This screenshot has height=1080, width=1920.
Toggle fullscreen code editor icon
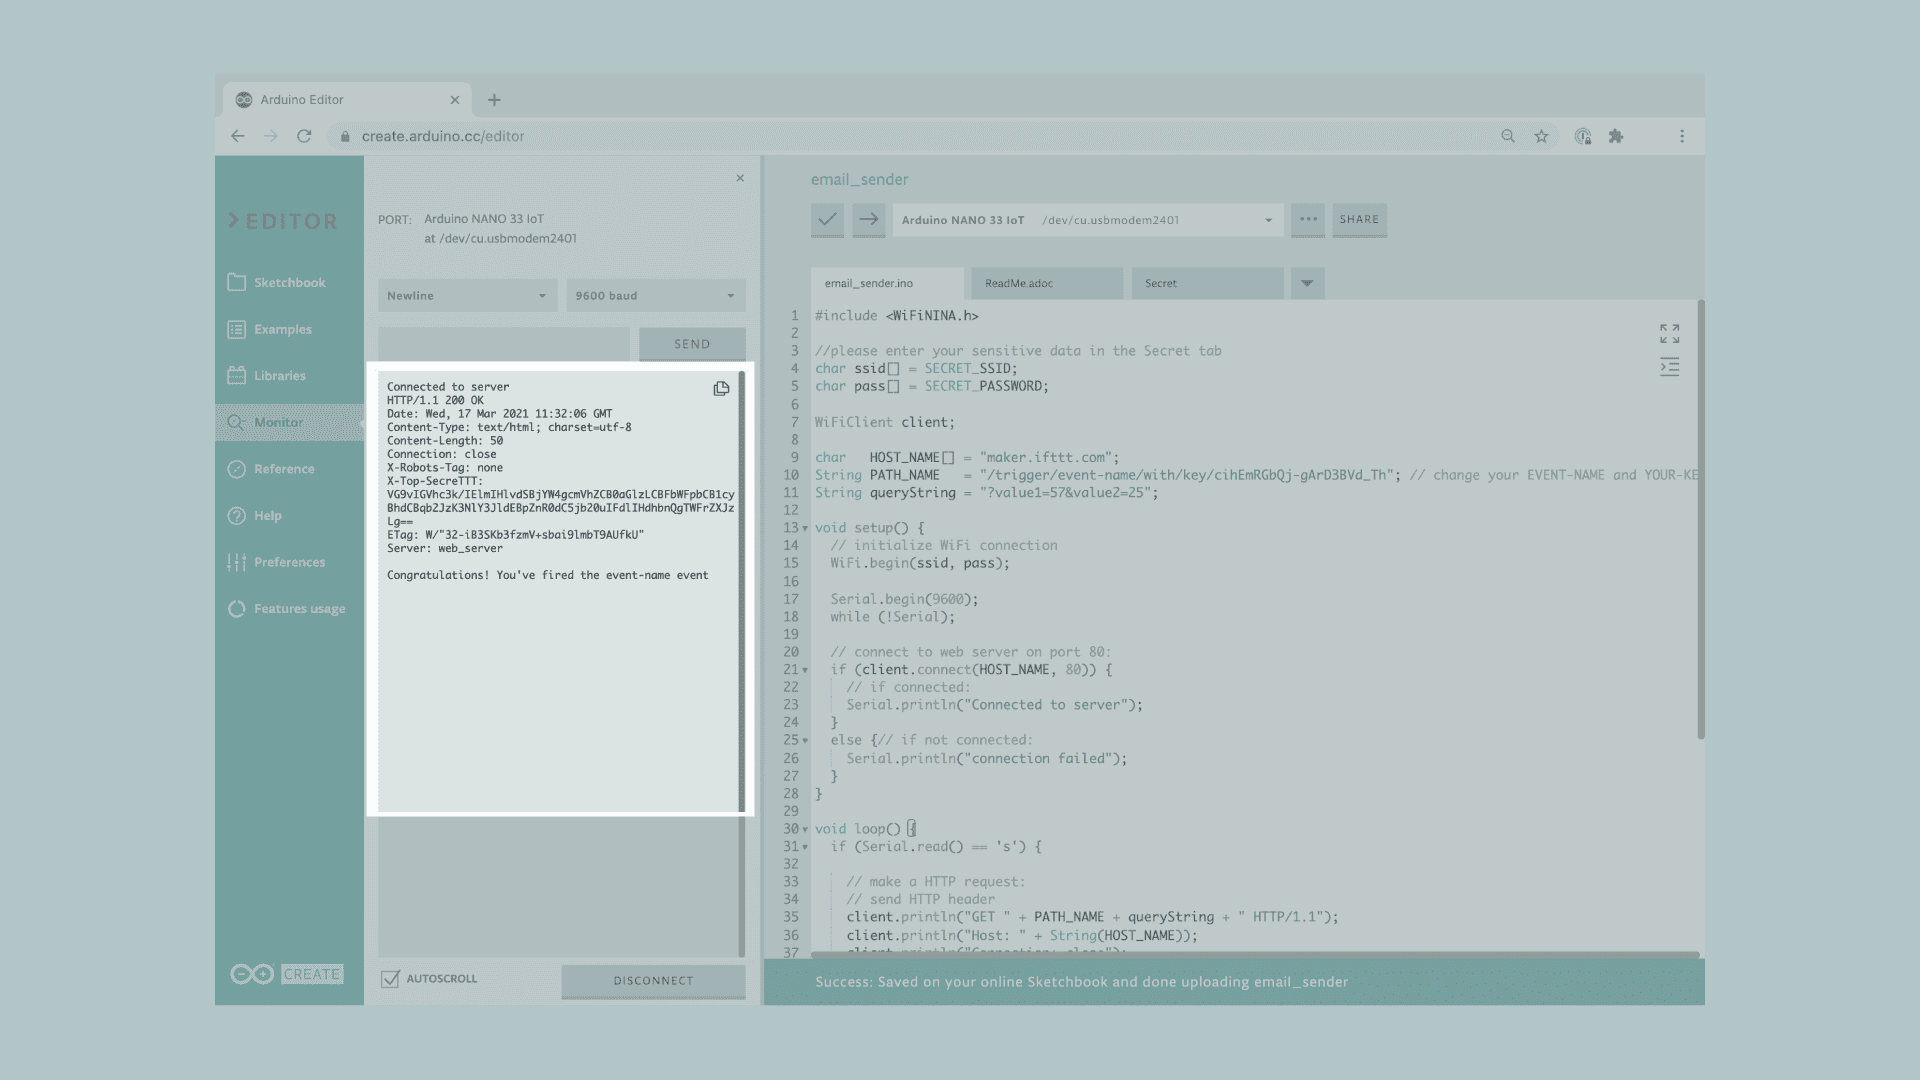click(x=1669, y=333)
